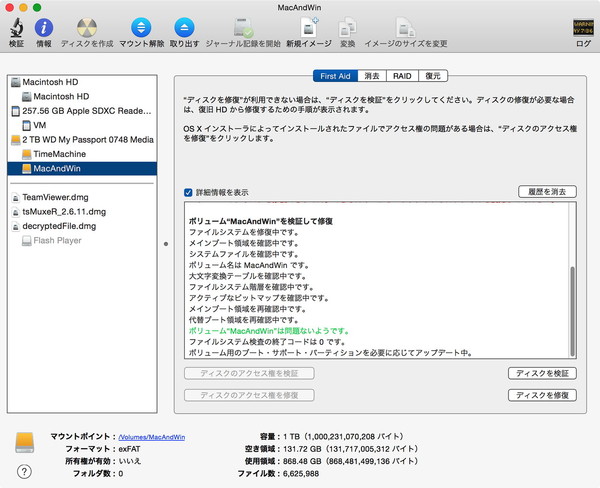Click the log line ファイルシステム検査の終了コードは 0 です

[x=267, y=342]
